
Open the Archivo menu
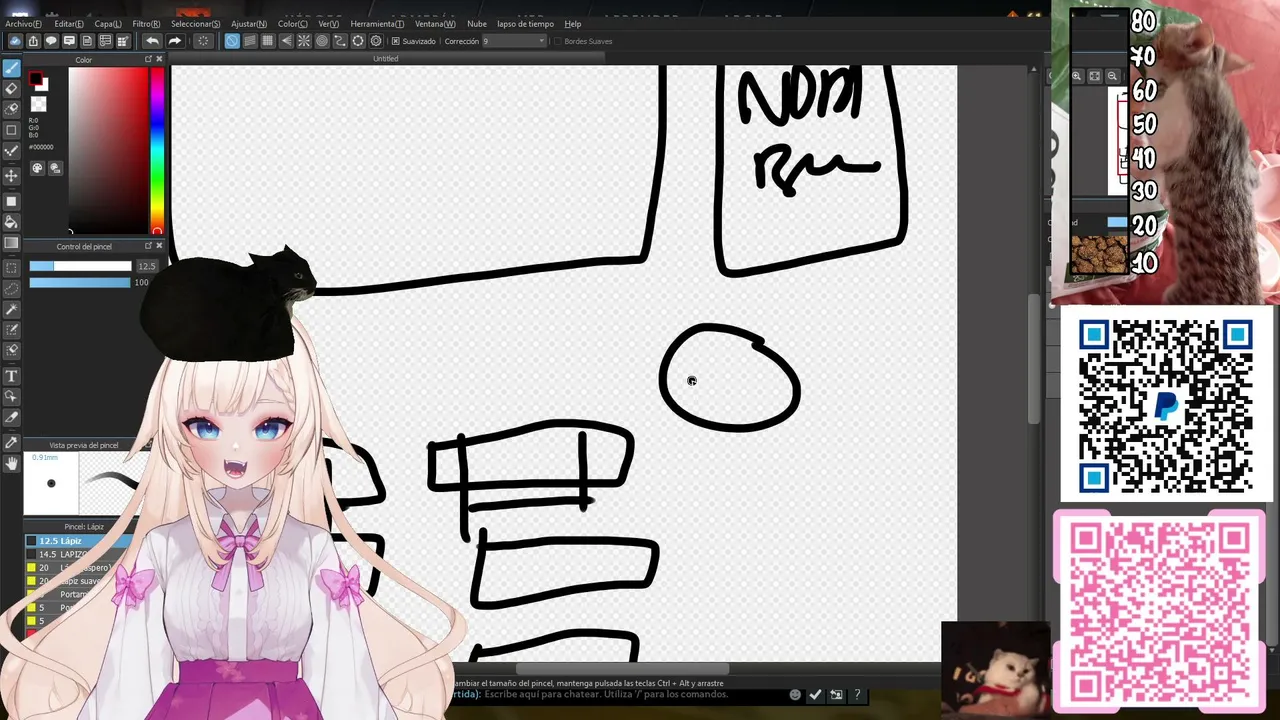click(23, 24)
